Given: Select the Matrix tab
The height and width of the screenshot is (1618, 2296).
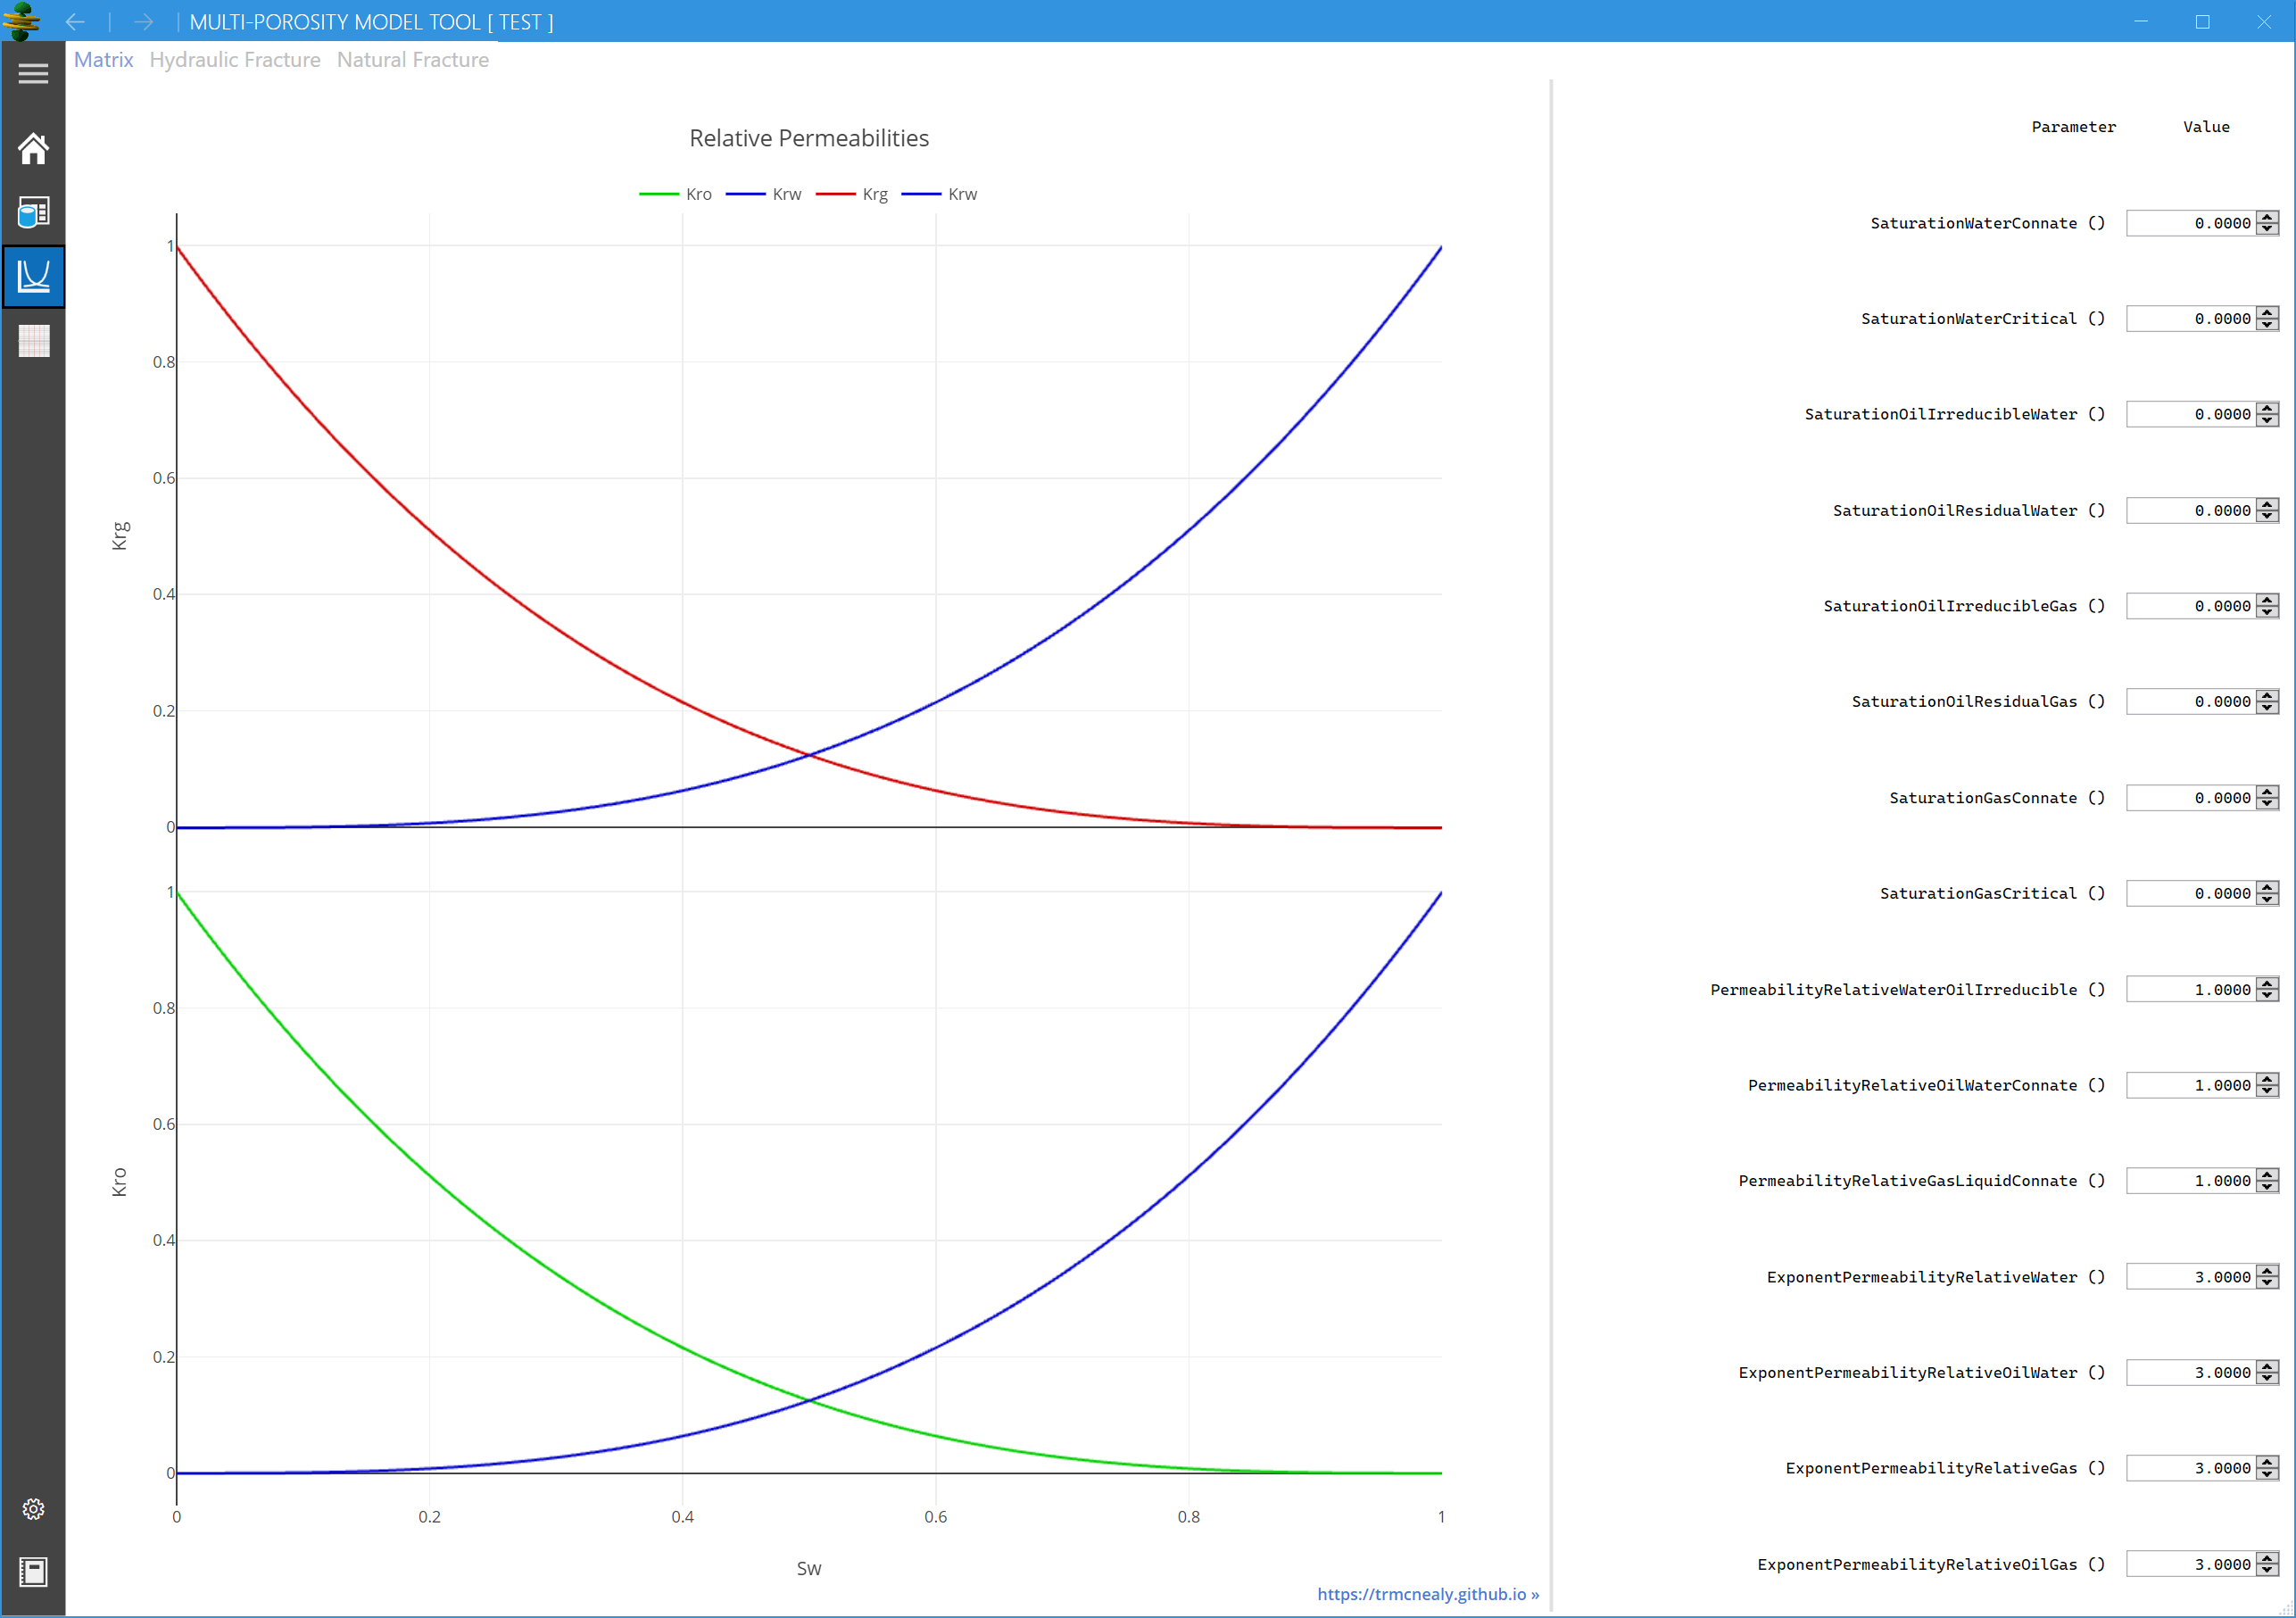Looking at the screenshot, I should coord(103,60).
